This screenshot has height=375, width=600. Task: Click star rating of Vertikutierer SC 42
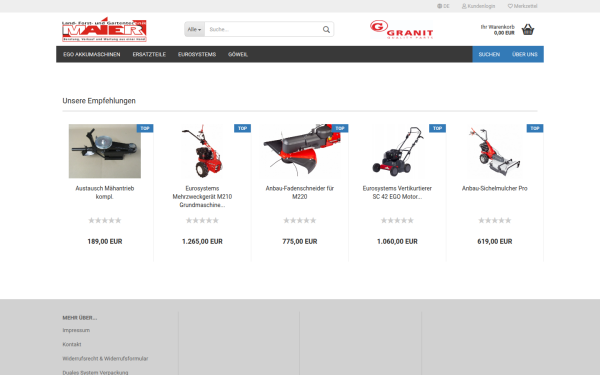397,220
